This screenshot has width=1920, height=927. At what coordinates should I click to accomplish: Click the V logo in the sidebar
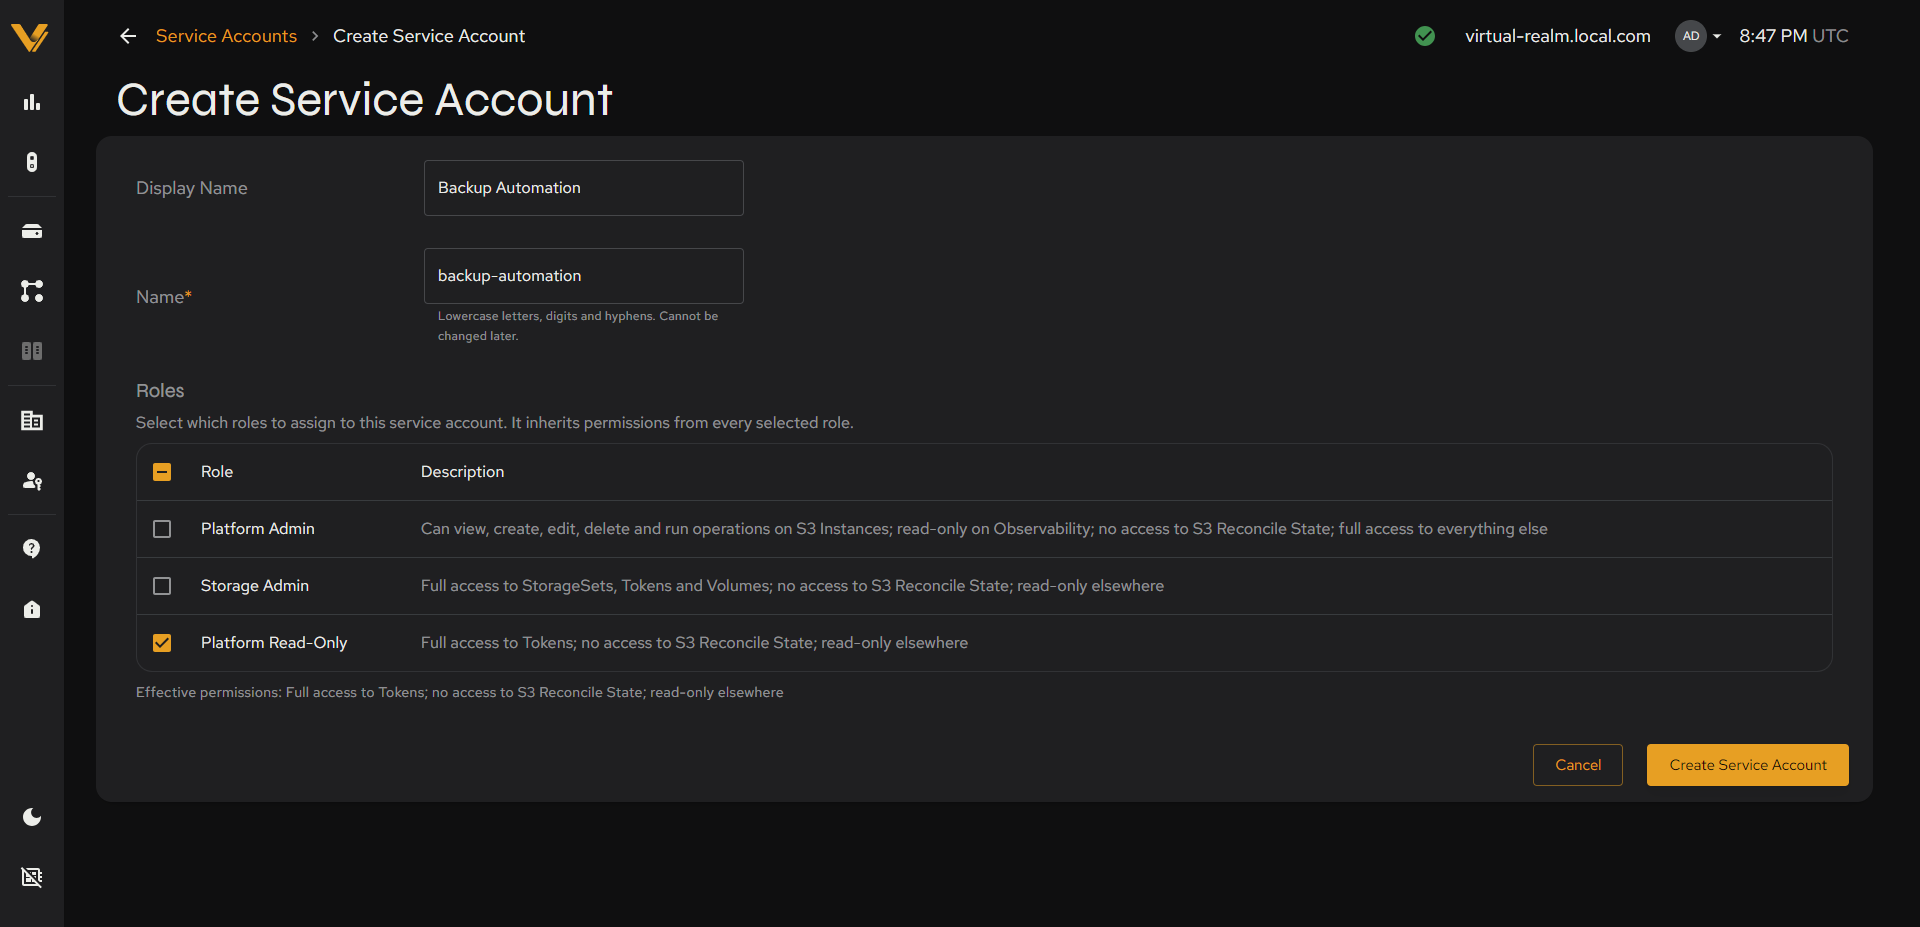tap(30, 37)
